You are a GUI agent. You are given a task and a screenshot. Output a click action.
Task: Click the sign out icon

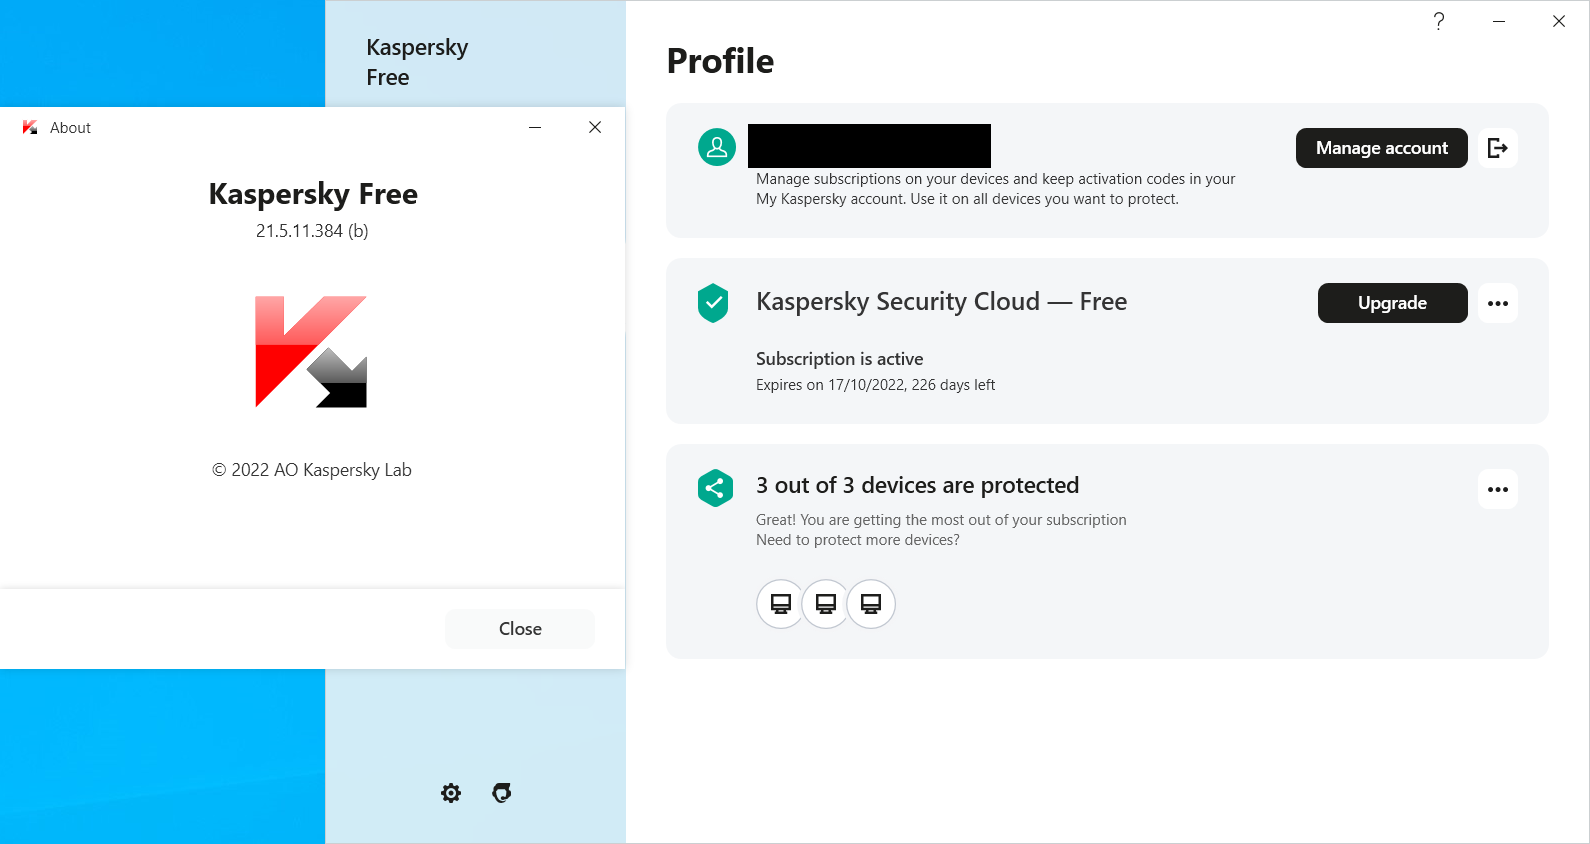(x=1497, y=148)
